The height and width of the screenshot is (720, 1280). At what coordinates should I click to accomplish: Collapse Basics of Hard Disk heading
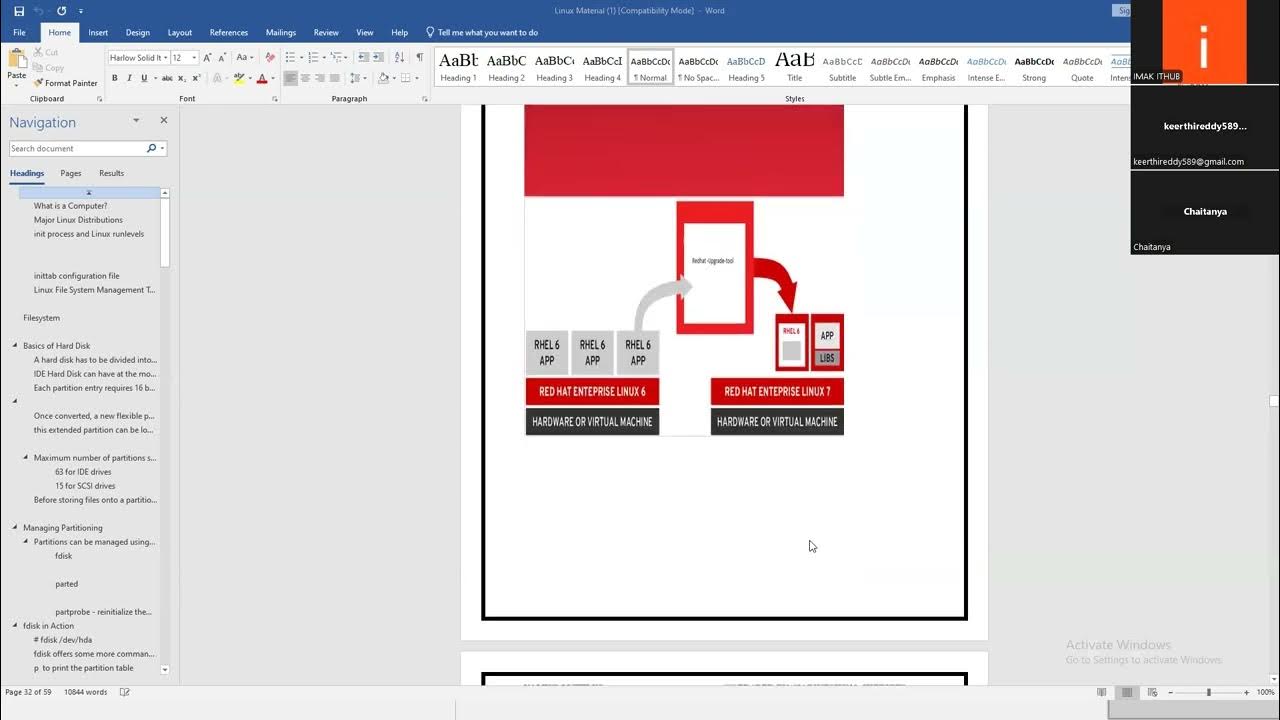pyautogui.click(x=15, y=346)
